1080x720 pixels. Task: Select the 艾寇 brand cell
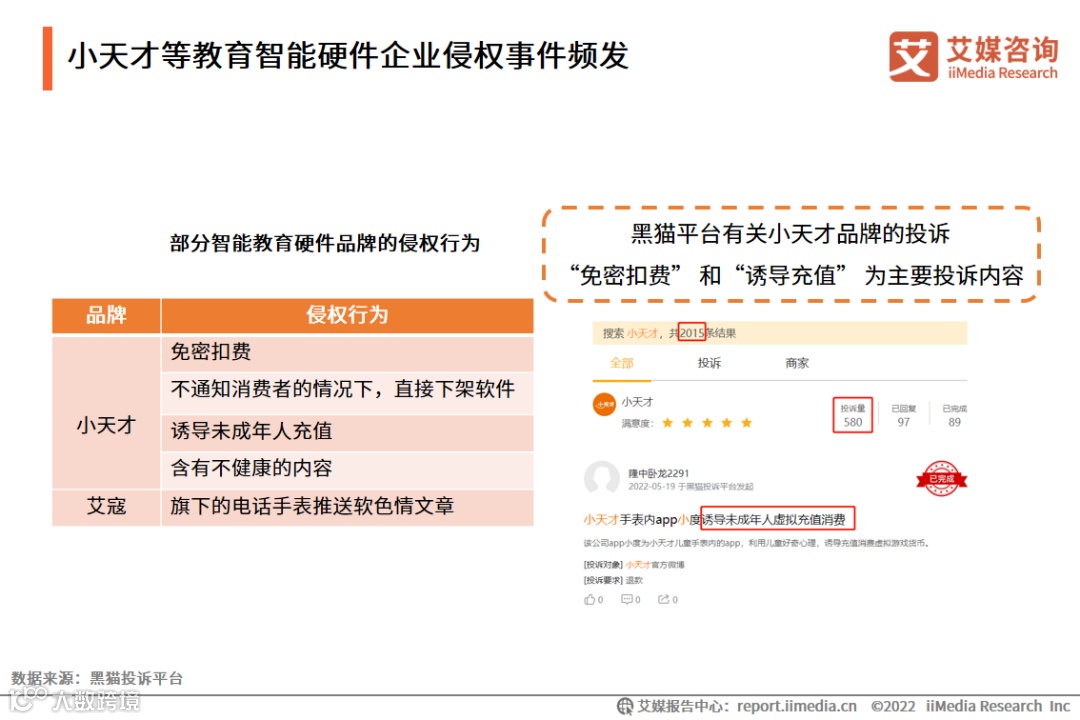click(x=106, y=508)
